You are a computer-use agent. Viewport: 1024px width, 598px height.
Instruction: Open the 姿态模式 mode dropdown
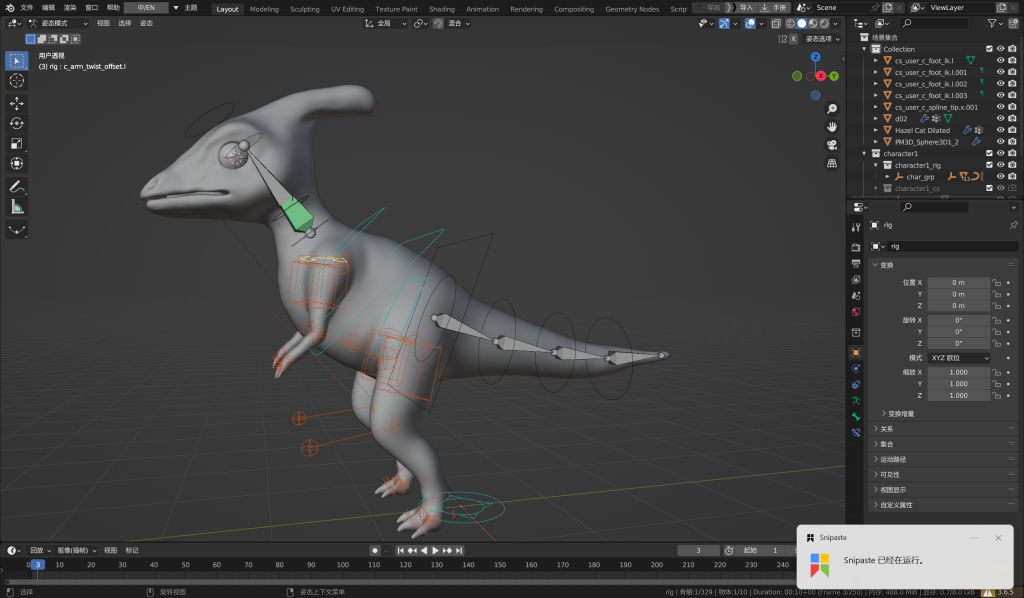60,22
